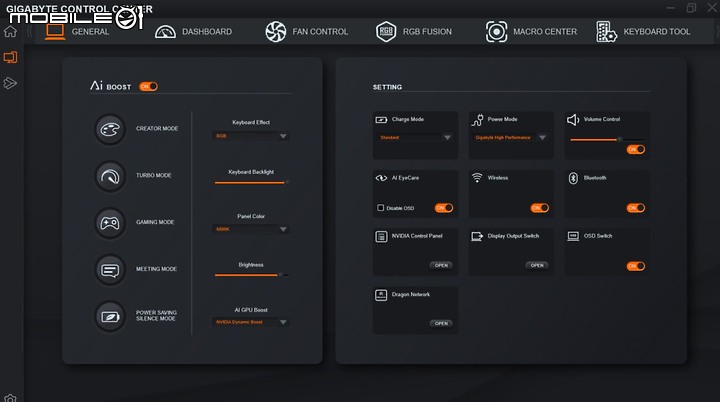Go to Fan Control tab label
Viewport: 720px width, 402px height.
[320, 32]
